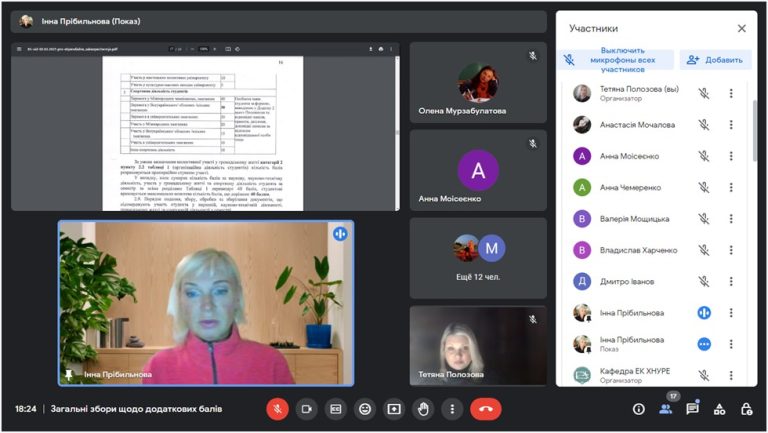
Task: Open options menu for speaking Інна Прібильнова row
Action: pyautogui.click(x=731, y=313)
